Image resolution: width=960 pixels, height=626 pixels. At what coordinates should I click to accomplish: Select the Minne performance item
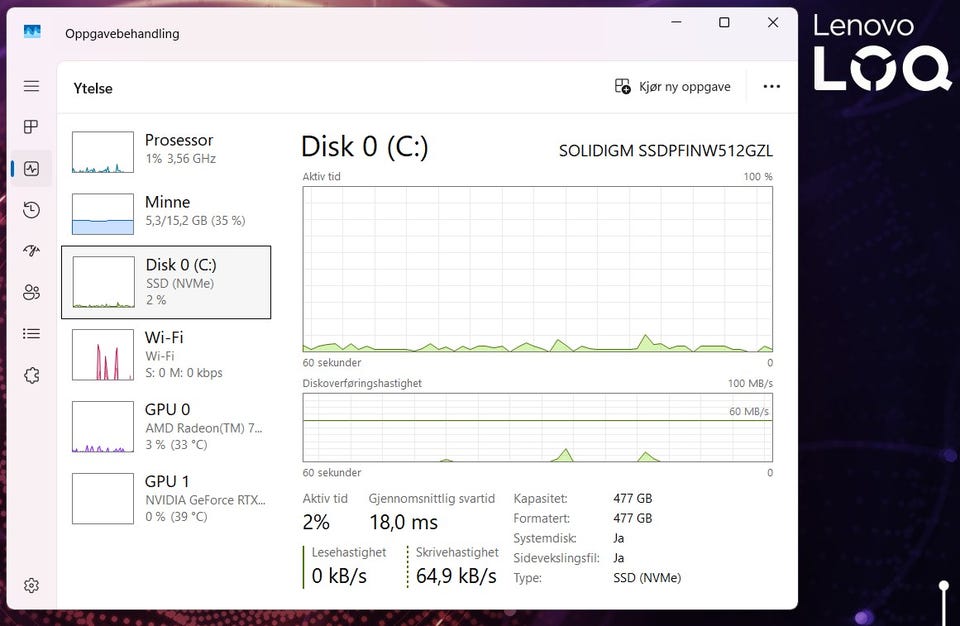pyautogui.click(x=166, y=212)
